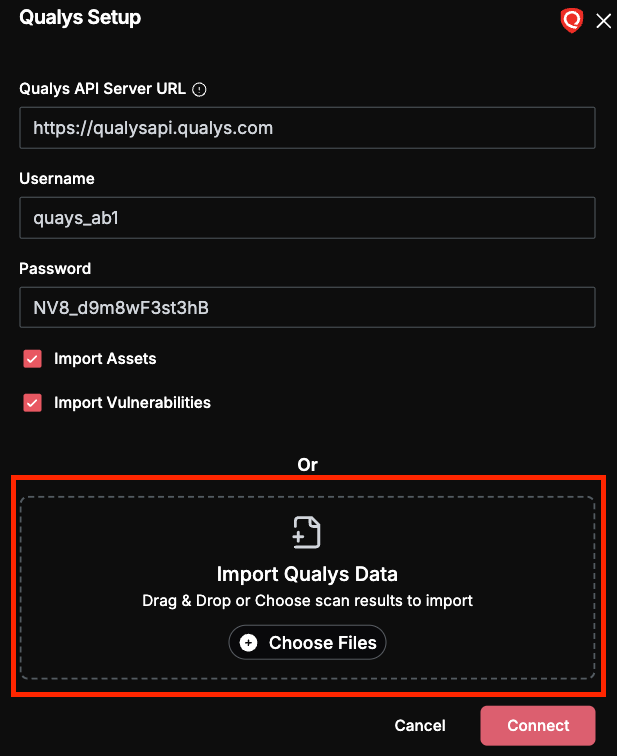Click the Qualys API Server URL label
The height and width of the screenshot is (756, 617).
pyautogui.click(x=102, y=89)
